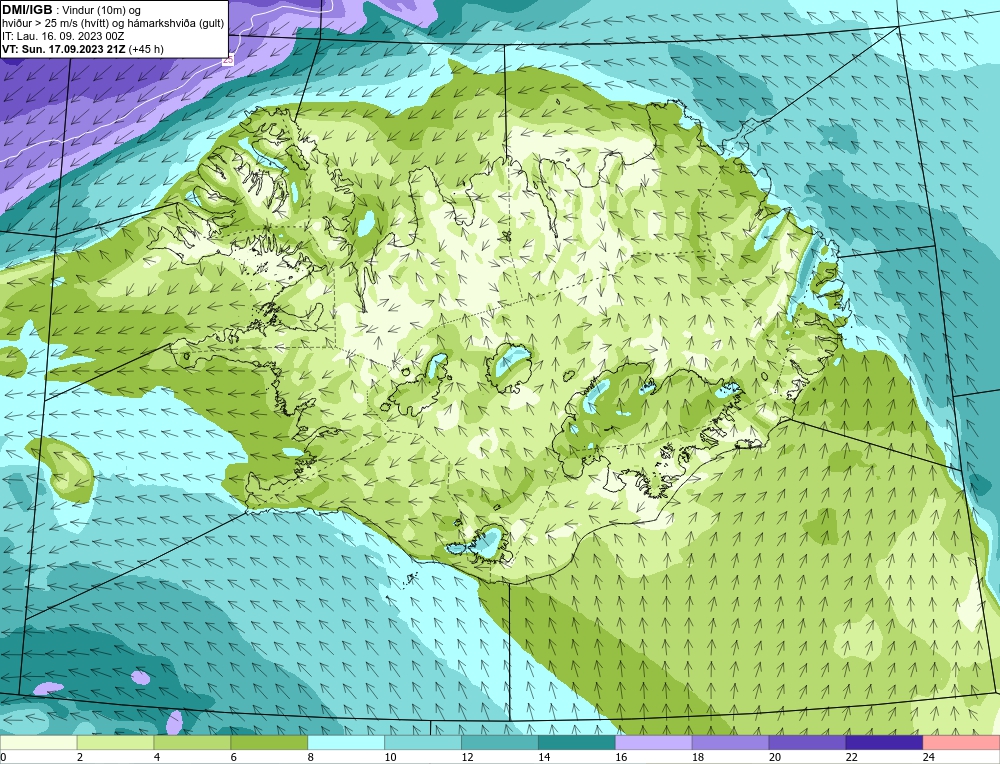Click the 'IT: Lau. 16. 09. 2023 00Z' line

tap(63, 36)
